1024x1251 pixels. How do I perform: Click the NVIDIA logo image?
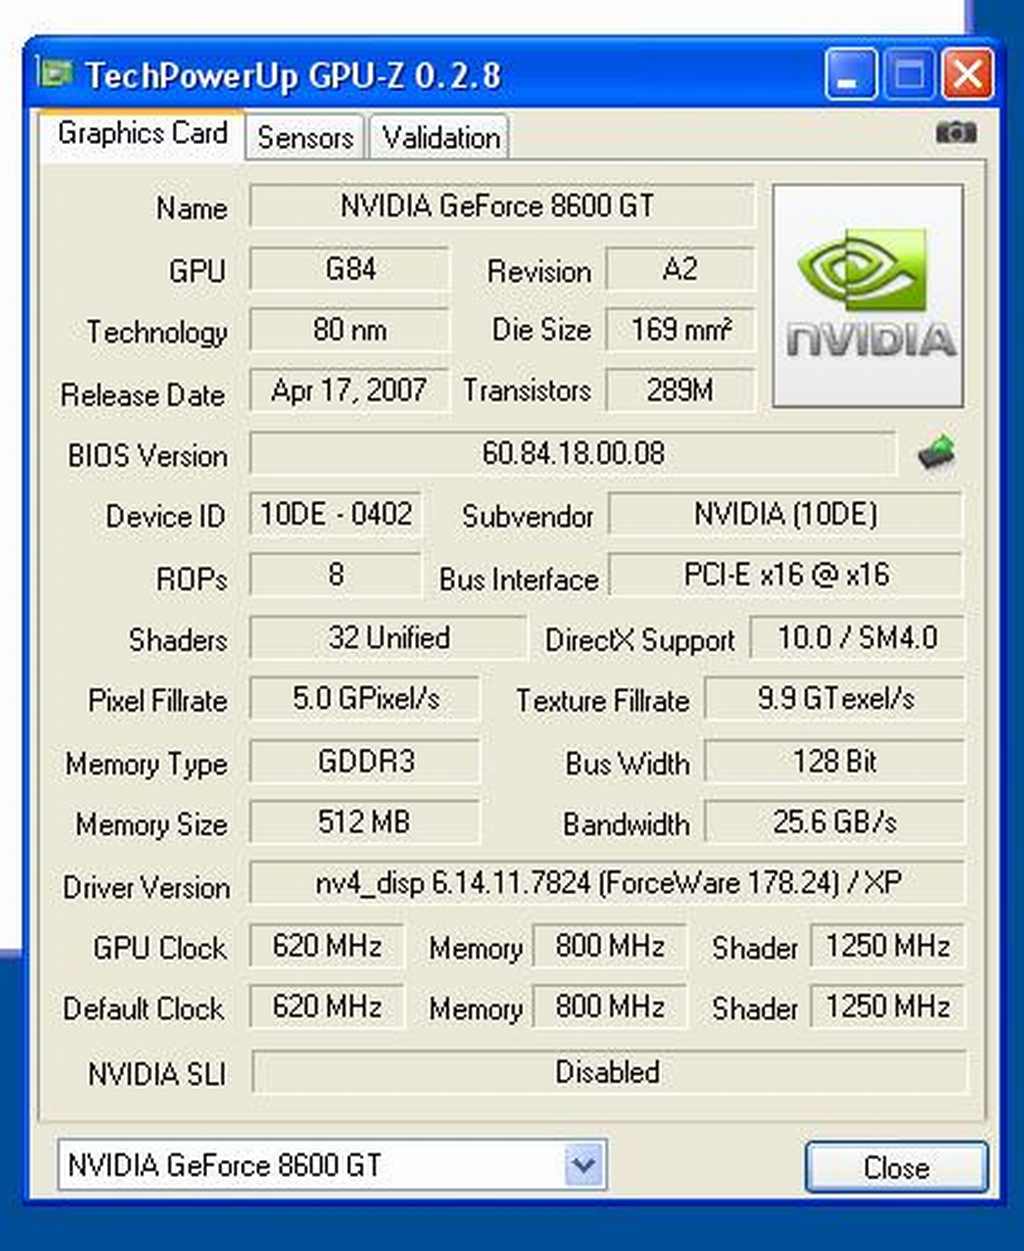tap(868, 296)
